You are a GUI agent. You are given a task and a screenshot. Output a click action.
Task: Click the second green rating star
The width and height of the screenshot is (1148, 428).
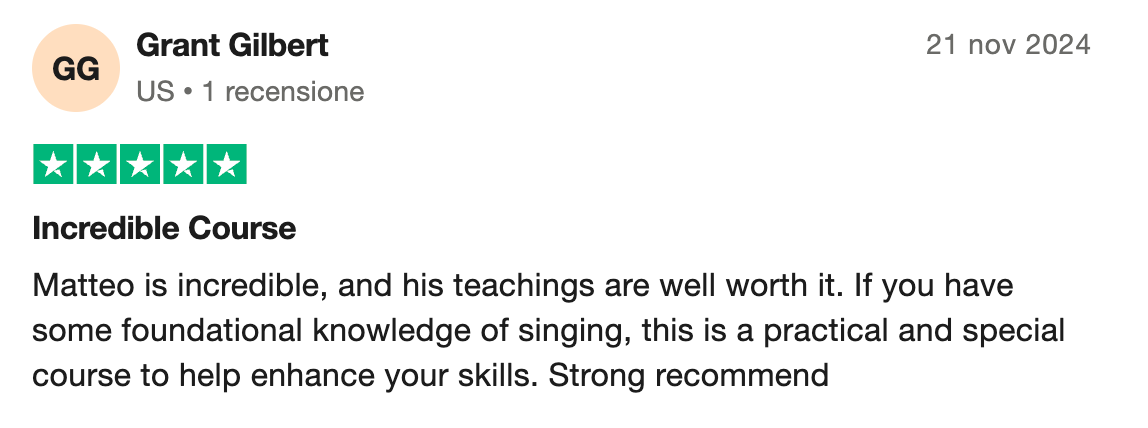coord(97,165)
